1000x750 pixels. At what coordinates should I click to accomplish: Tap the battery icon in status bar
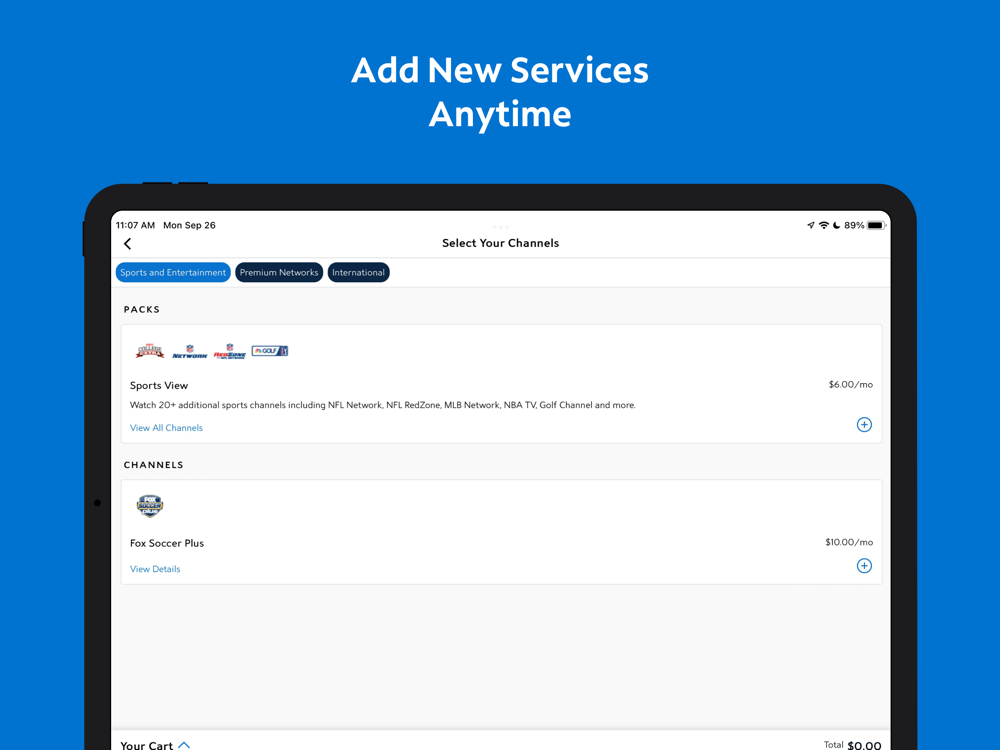click(x=876, y=225)
